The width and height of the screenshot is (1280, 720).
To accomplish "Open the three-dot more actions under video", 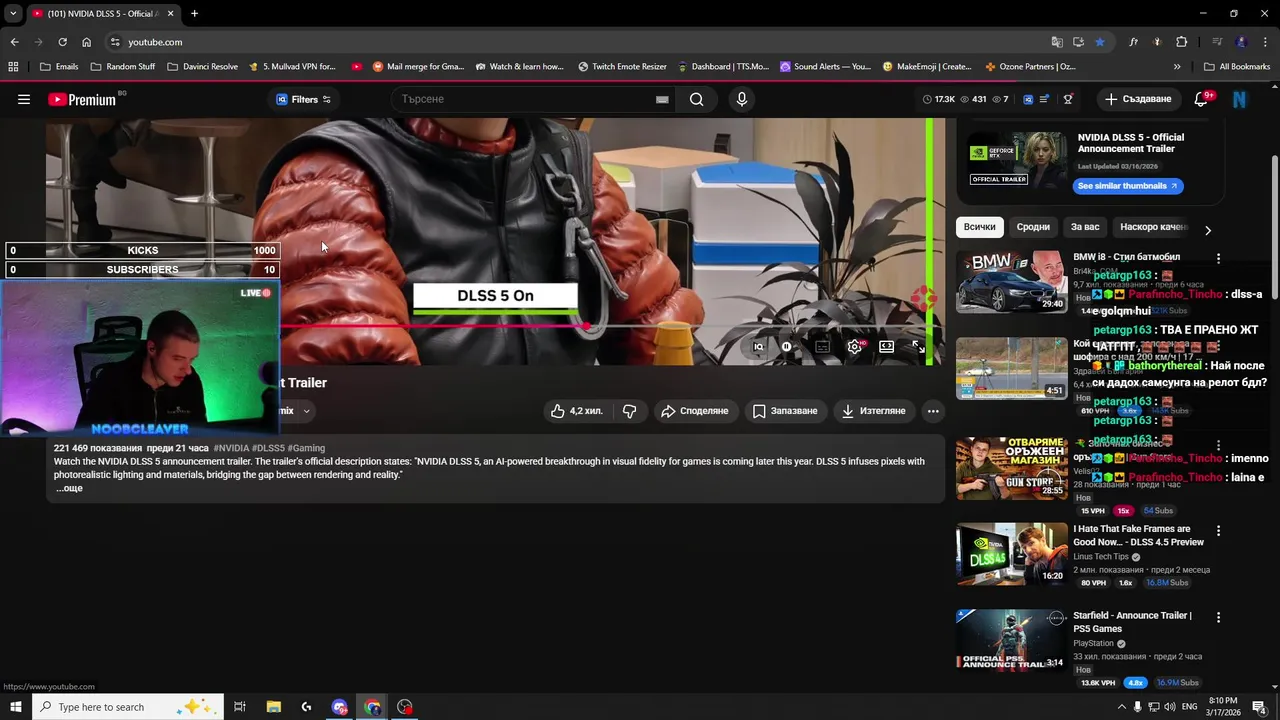I will 933,411.
